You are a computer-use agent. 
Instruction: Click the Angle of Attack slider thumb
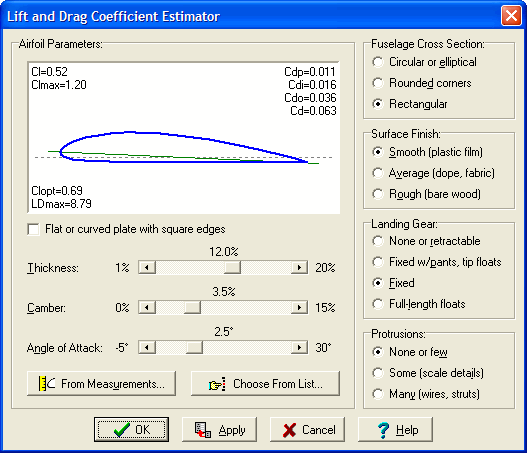194,347
